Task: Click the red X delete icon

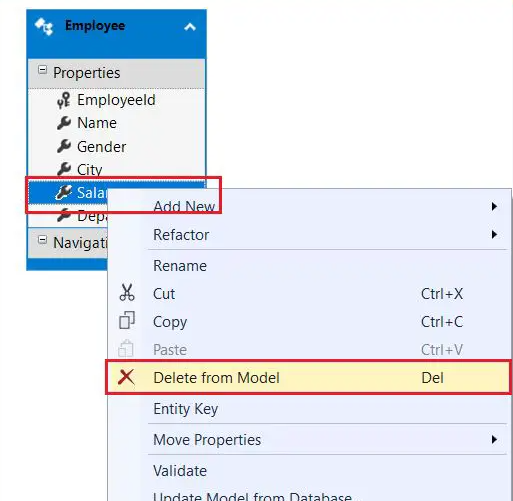Action: [126, 377]
